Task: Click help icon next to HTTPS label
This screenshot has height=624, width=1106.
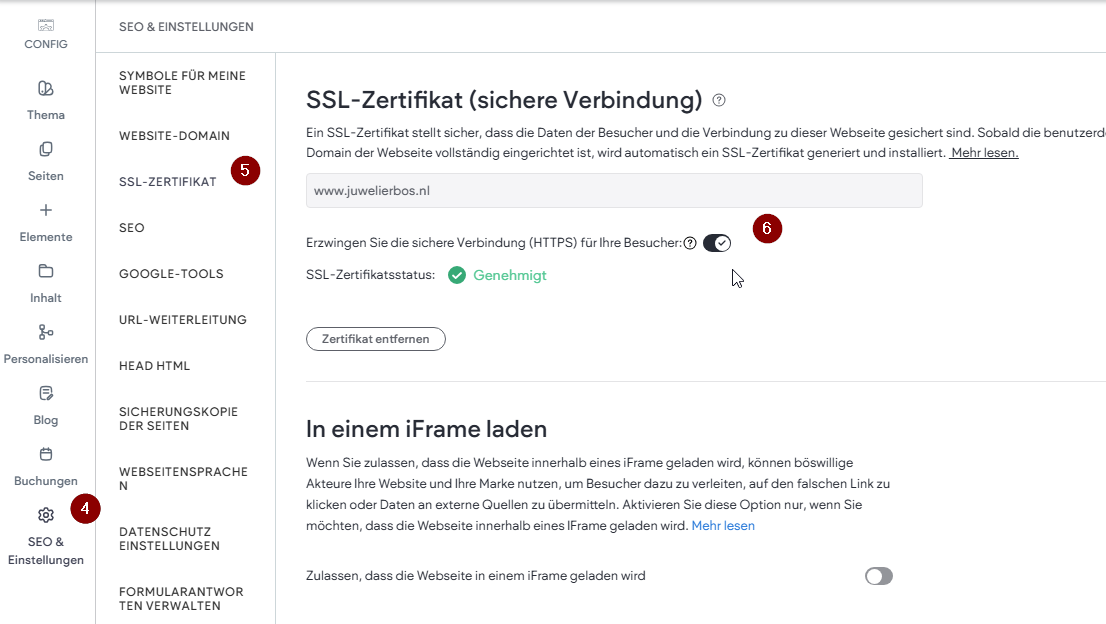Action: [690, 243]
